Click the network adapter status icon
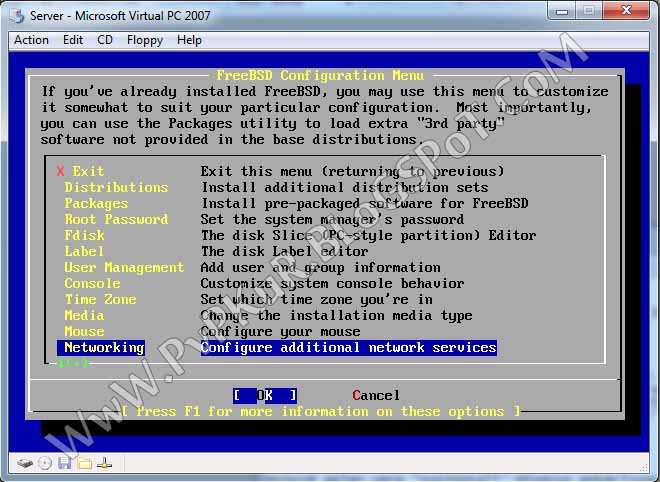The image size is (660, 482). [104, 463]
